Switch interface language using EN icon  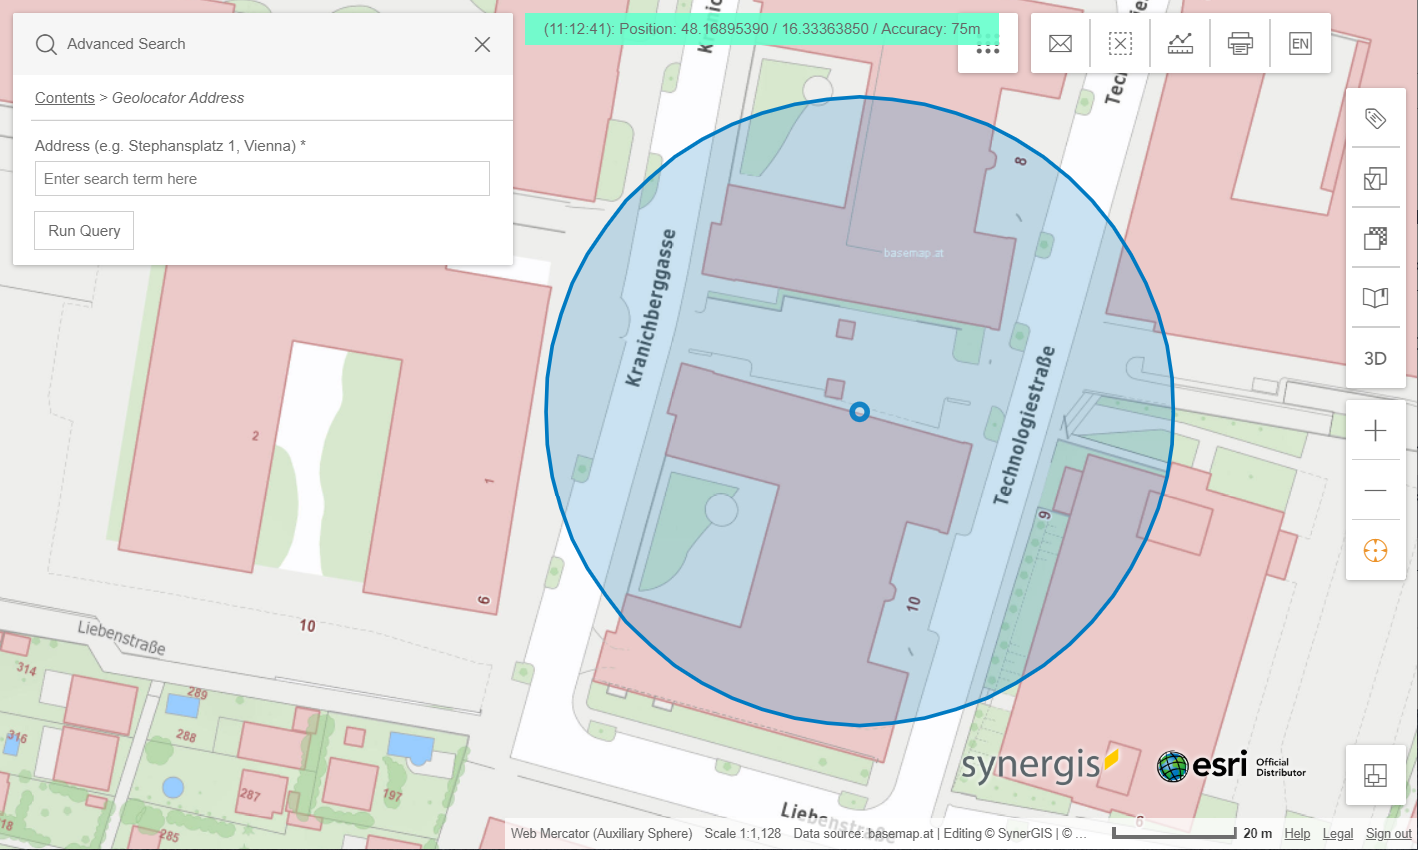pos(1300,43)
